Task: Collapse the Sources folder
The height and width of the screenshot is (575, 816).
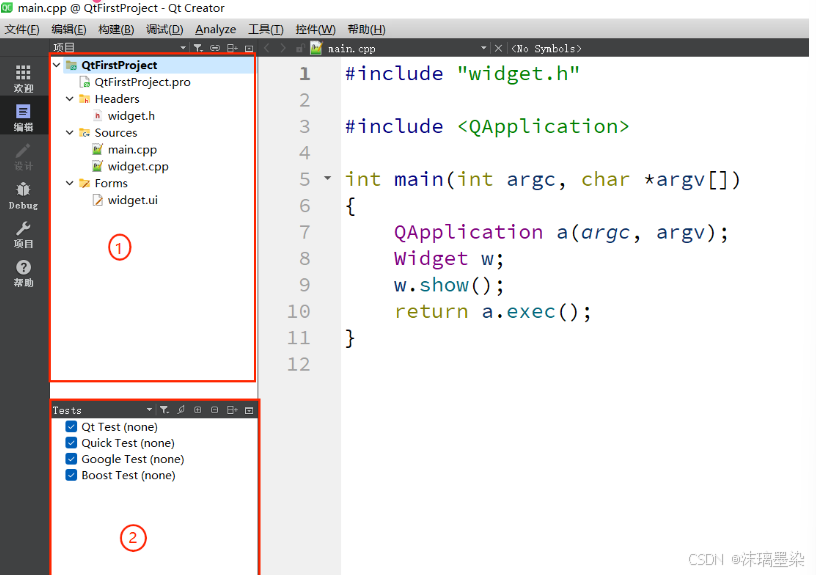Action: coord(70,133)
